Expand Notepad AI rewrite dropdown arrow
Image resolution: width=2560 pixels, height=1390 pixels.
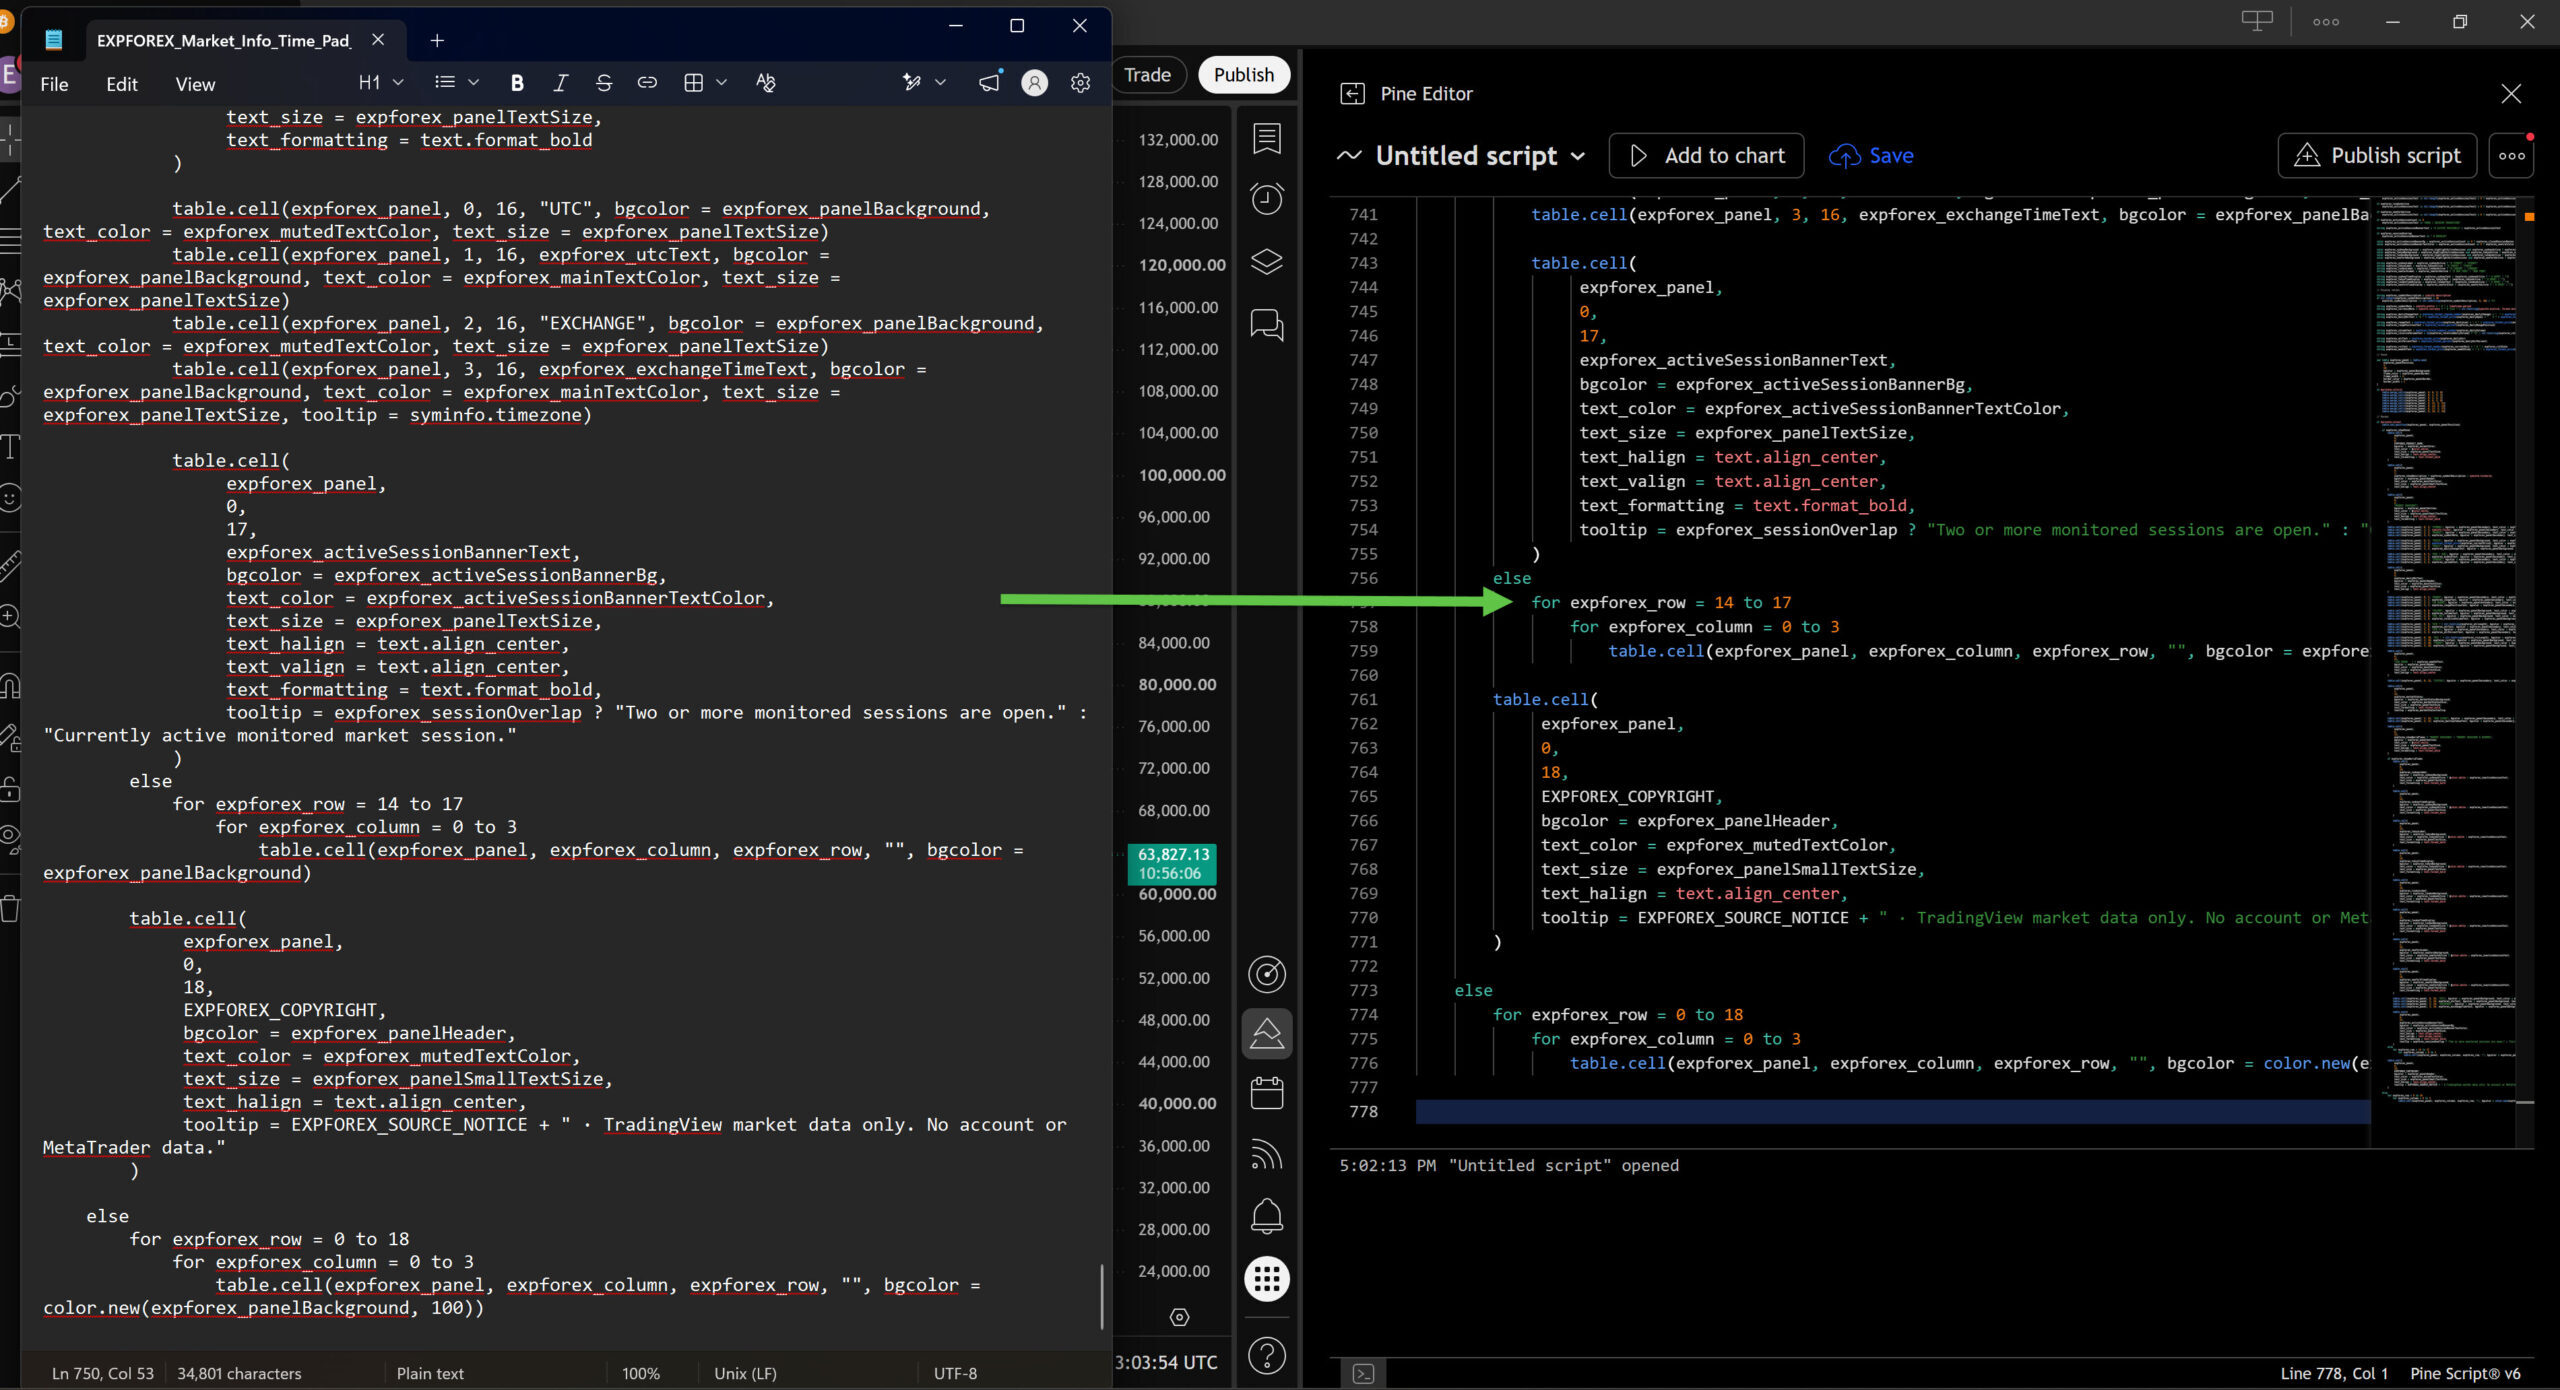[940, 83]
